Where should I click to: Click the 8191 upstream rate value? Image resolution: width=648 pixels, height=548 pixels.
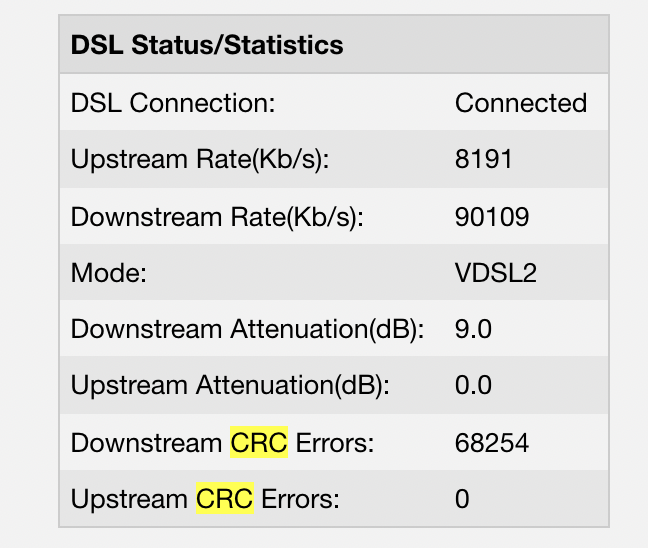[484, 159]
